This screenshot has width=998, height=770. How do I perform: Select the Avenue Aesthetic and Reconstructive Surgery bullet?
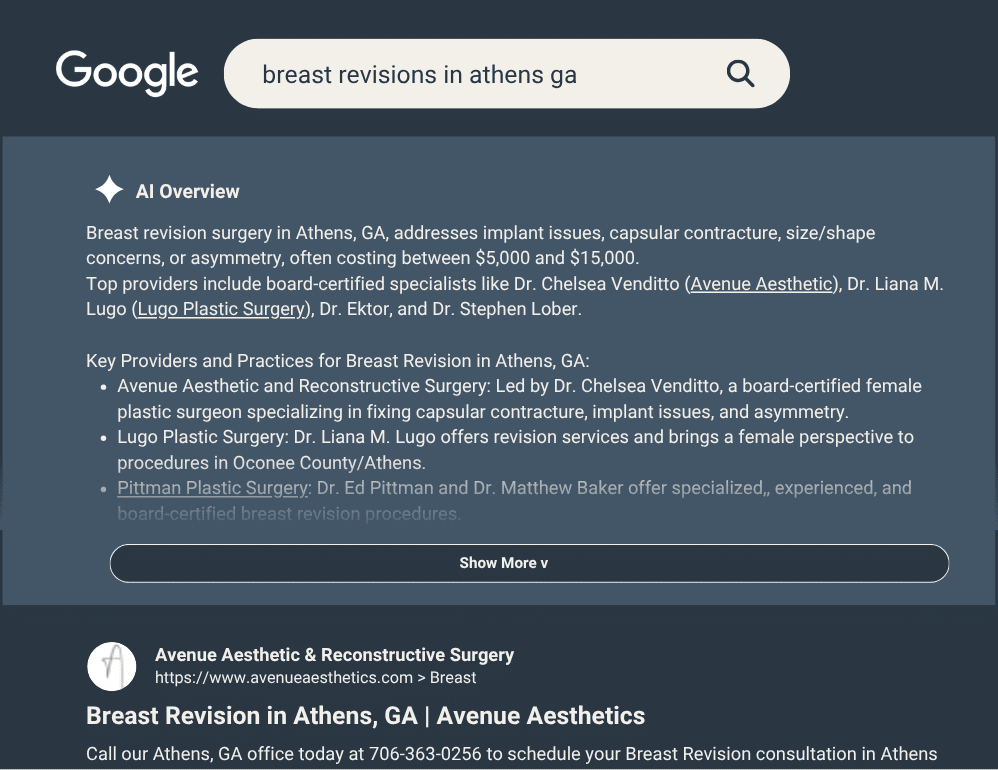pyautogui.click(x=519, y=399)
